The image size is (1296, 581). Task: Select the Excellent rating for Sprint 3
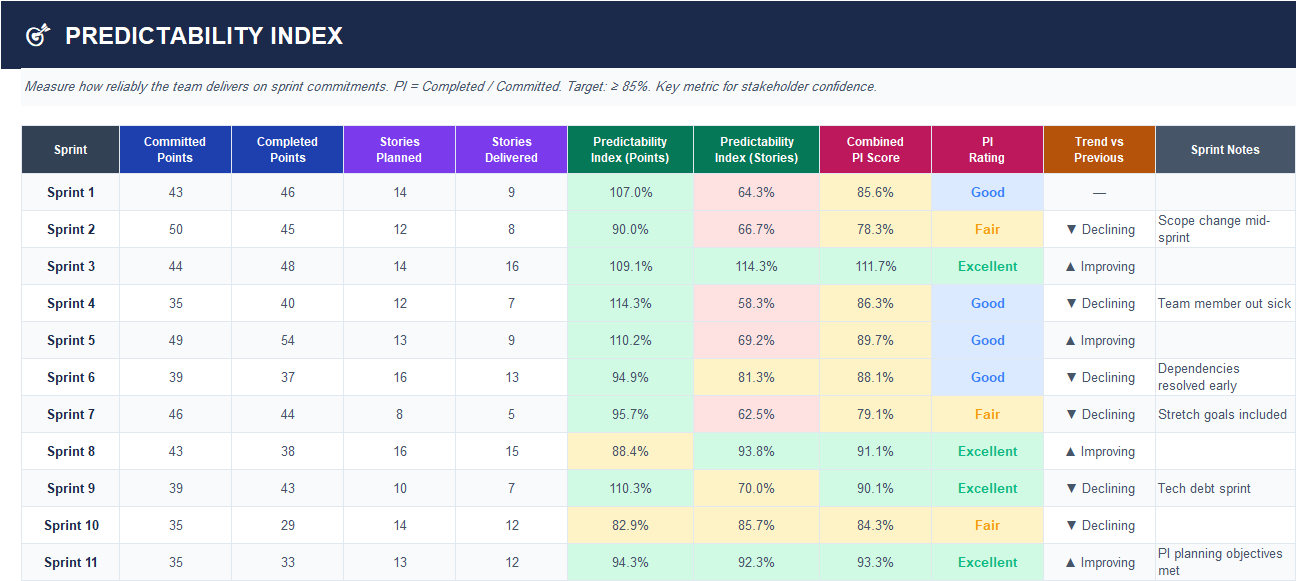(x=987, y=266)
